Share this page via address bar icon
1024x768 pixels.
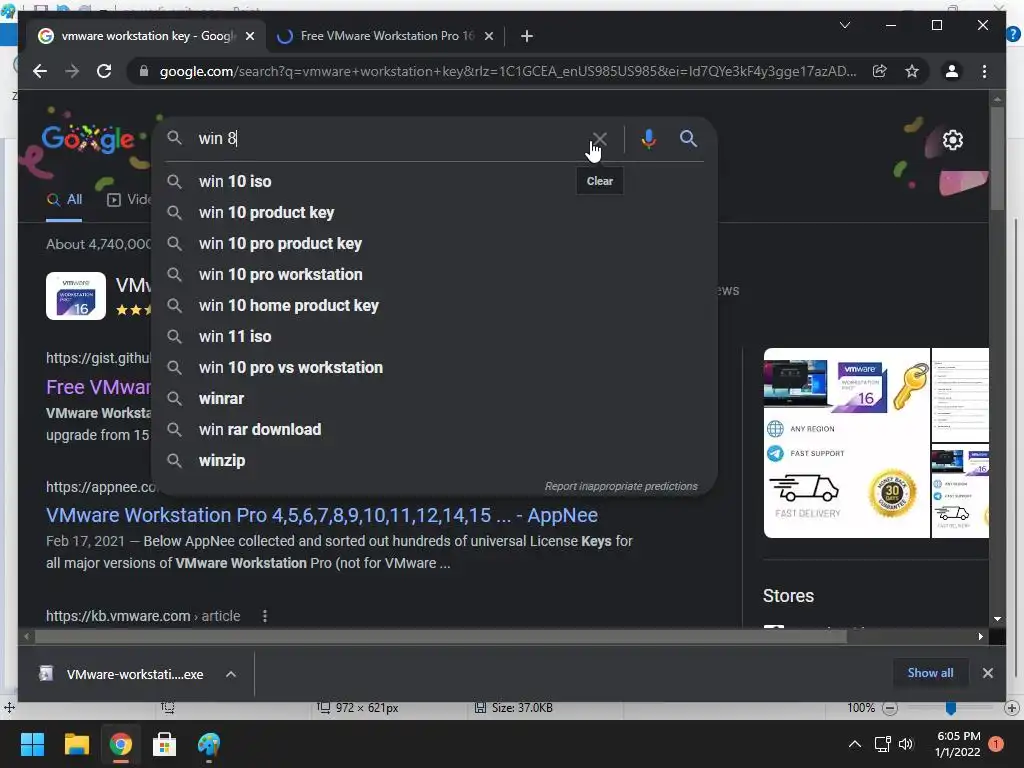[880, 71]
